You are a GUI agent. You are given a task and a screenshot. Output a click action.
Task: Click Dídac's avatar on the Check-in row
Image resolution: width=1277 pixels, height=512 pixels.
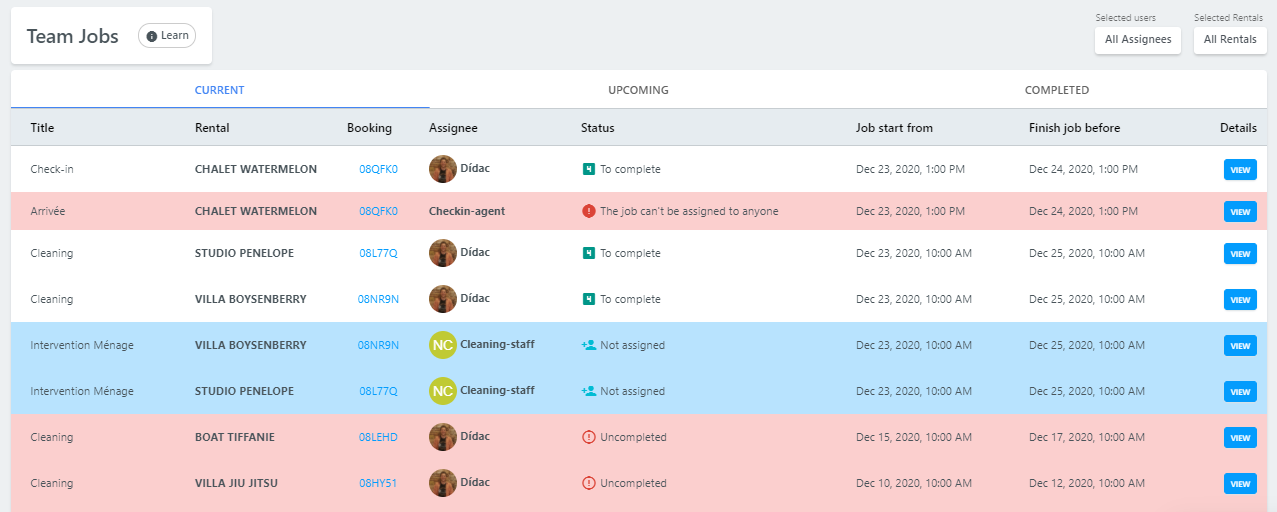click(443, 169)
